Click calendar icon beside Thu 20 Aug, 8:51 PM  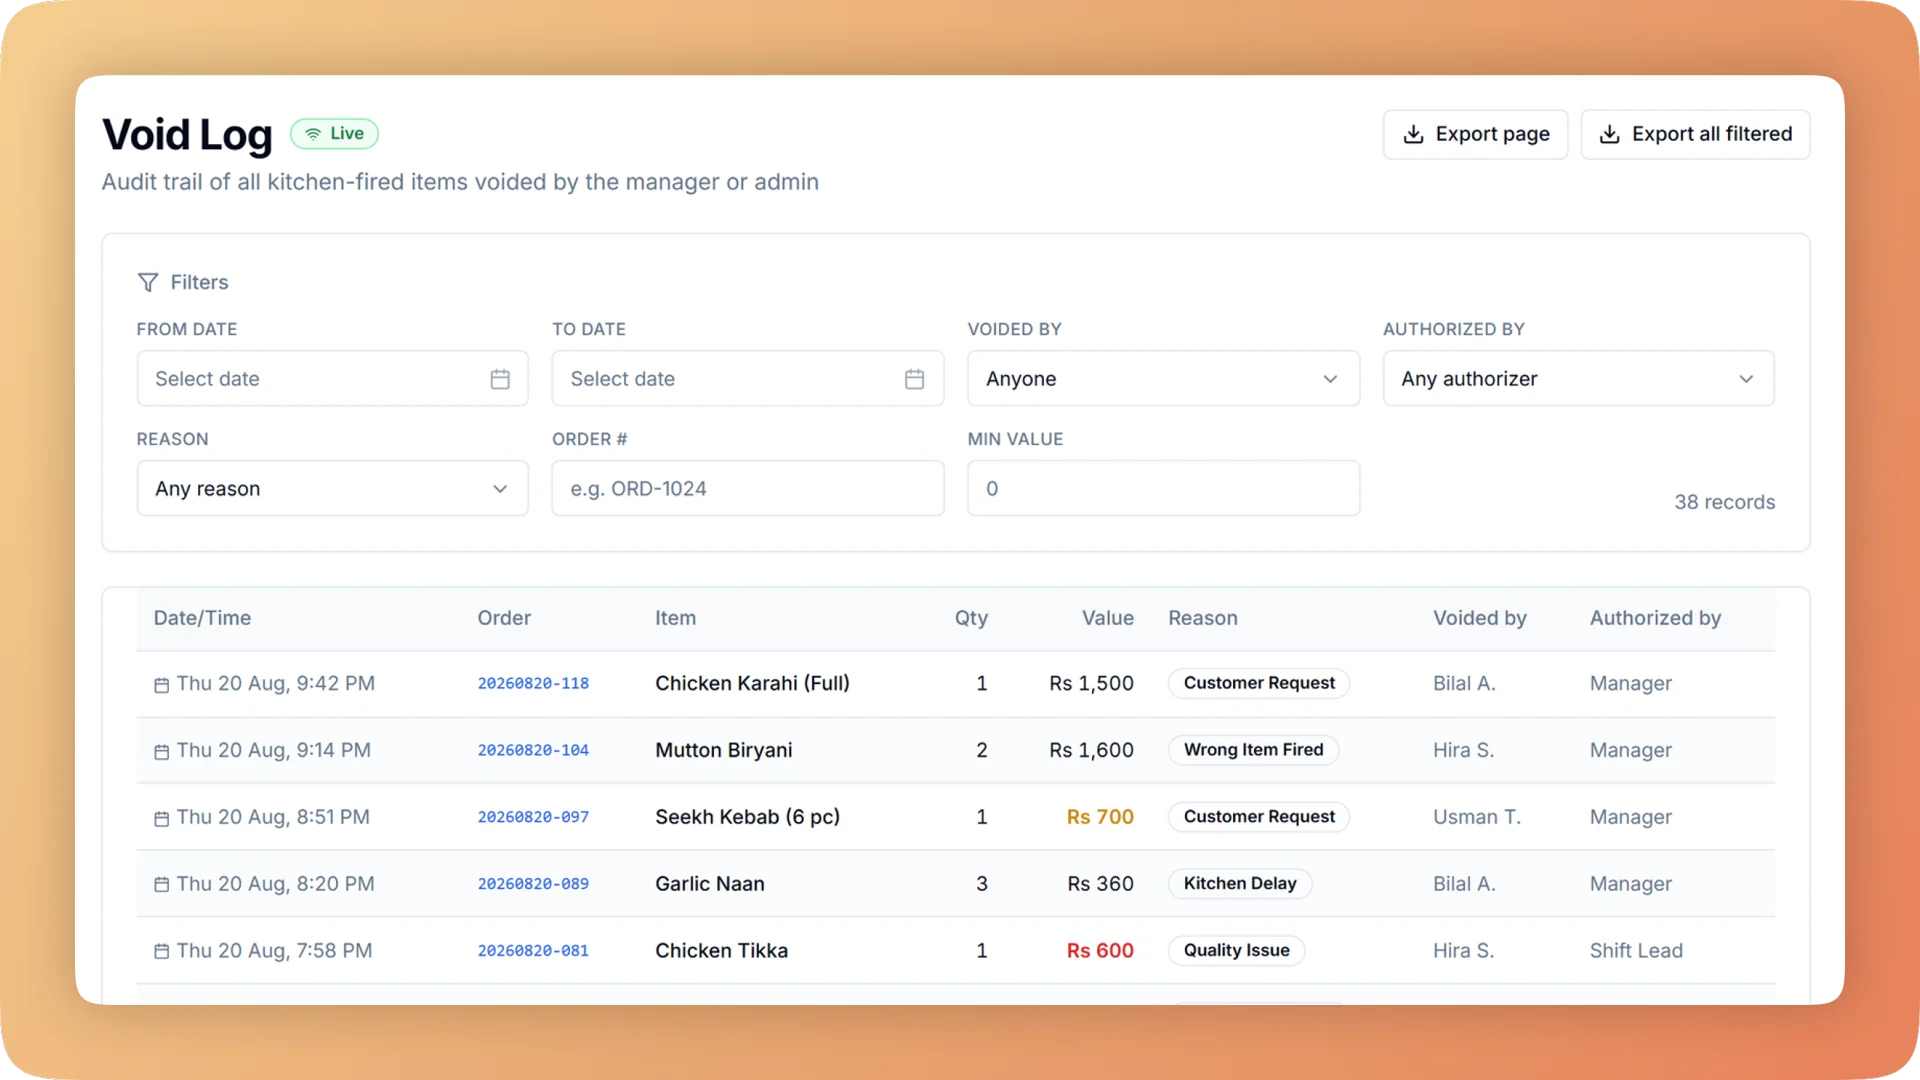click(161, 819)
